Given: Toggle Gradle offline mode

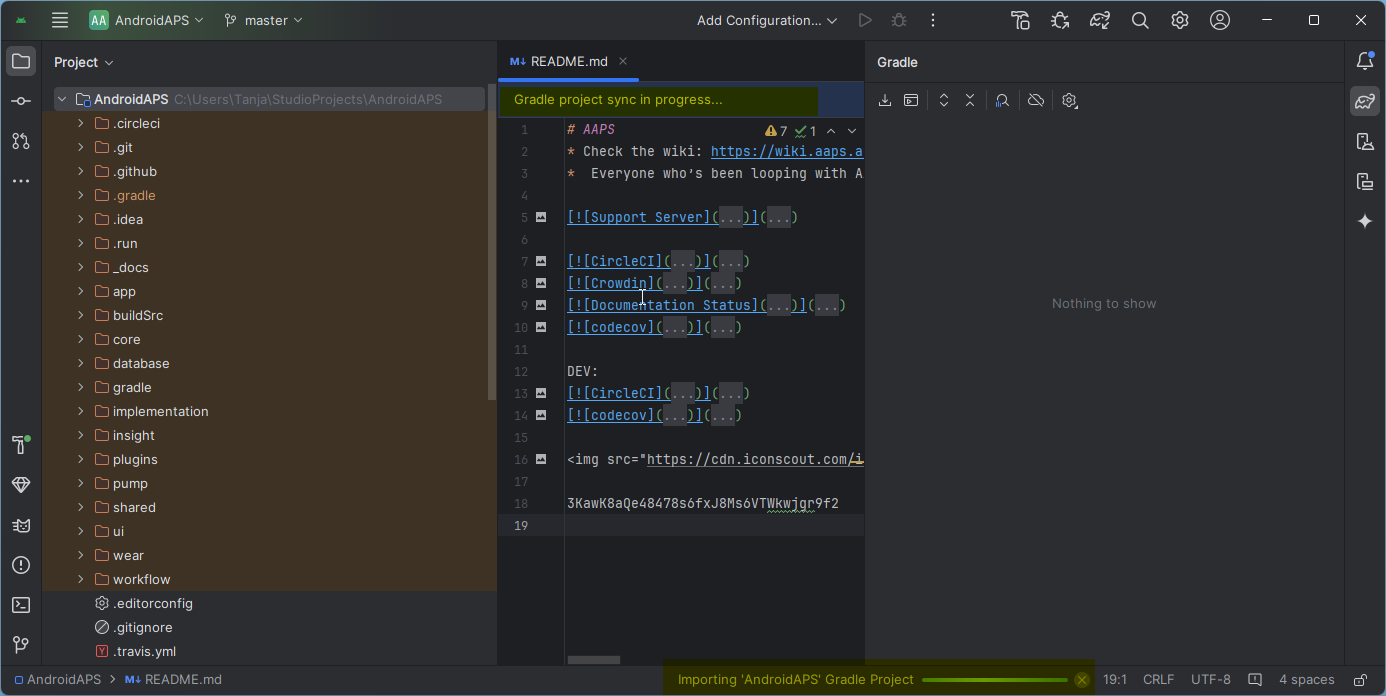Looking at the screenshot, I should tap(1036, 100).
